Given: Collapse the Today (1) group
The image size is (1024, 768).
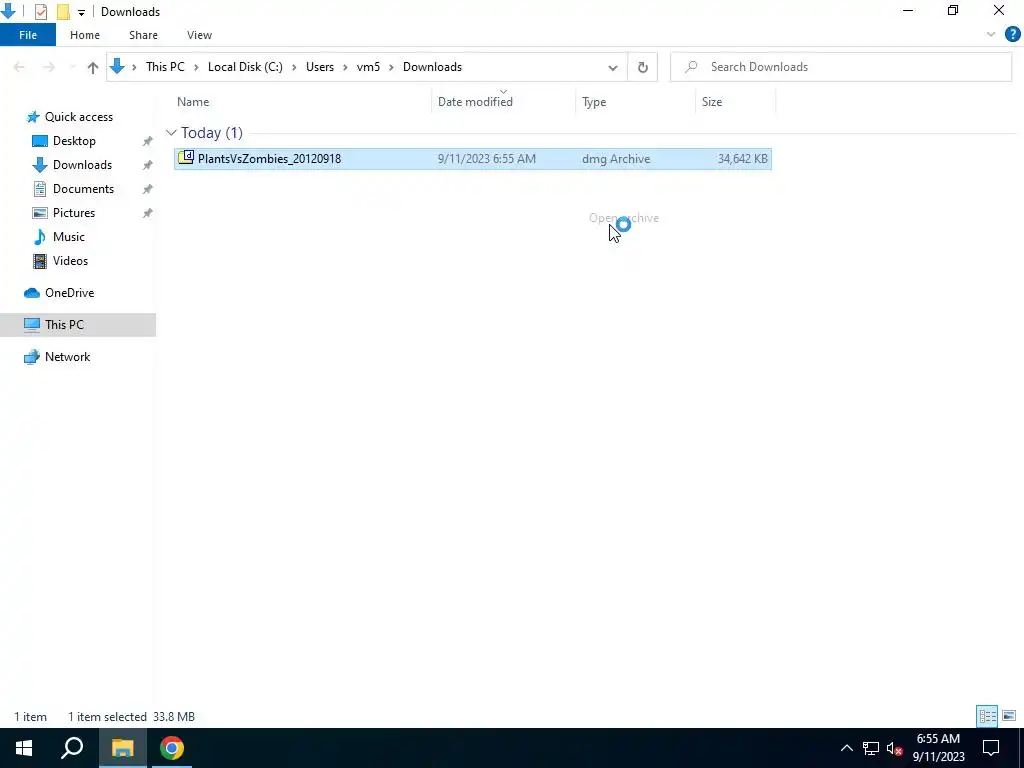Looking at the screenshot, I should pyautogui.click(x=171, y=133).
